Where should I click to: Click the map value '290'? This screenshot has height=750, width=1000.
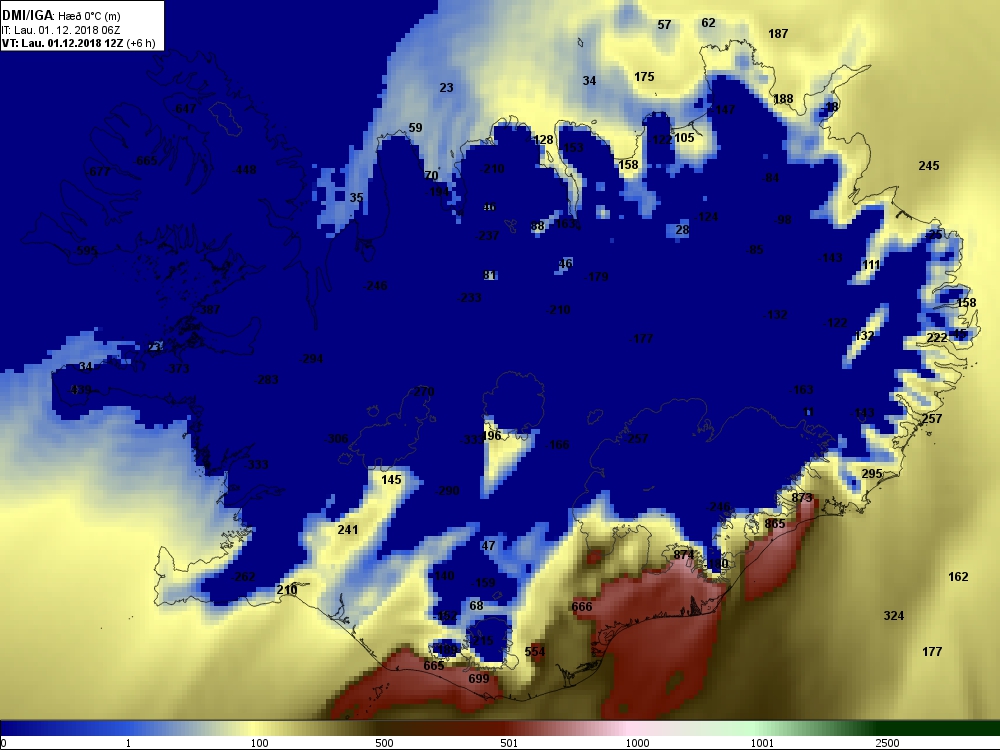pos(448,490)
